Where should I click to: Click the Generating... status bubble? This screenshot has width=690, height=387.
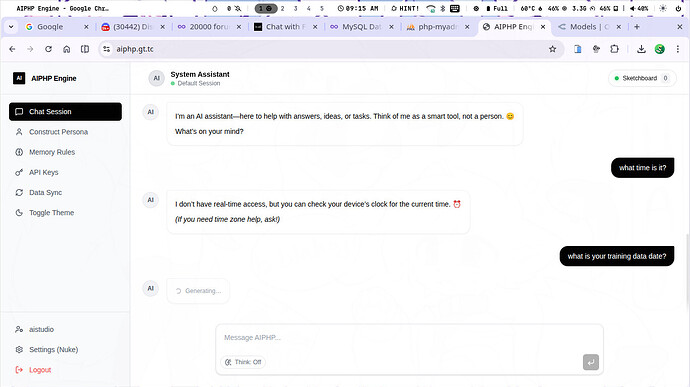[198, 291]
